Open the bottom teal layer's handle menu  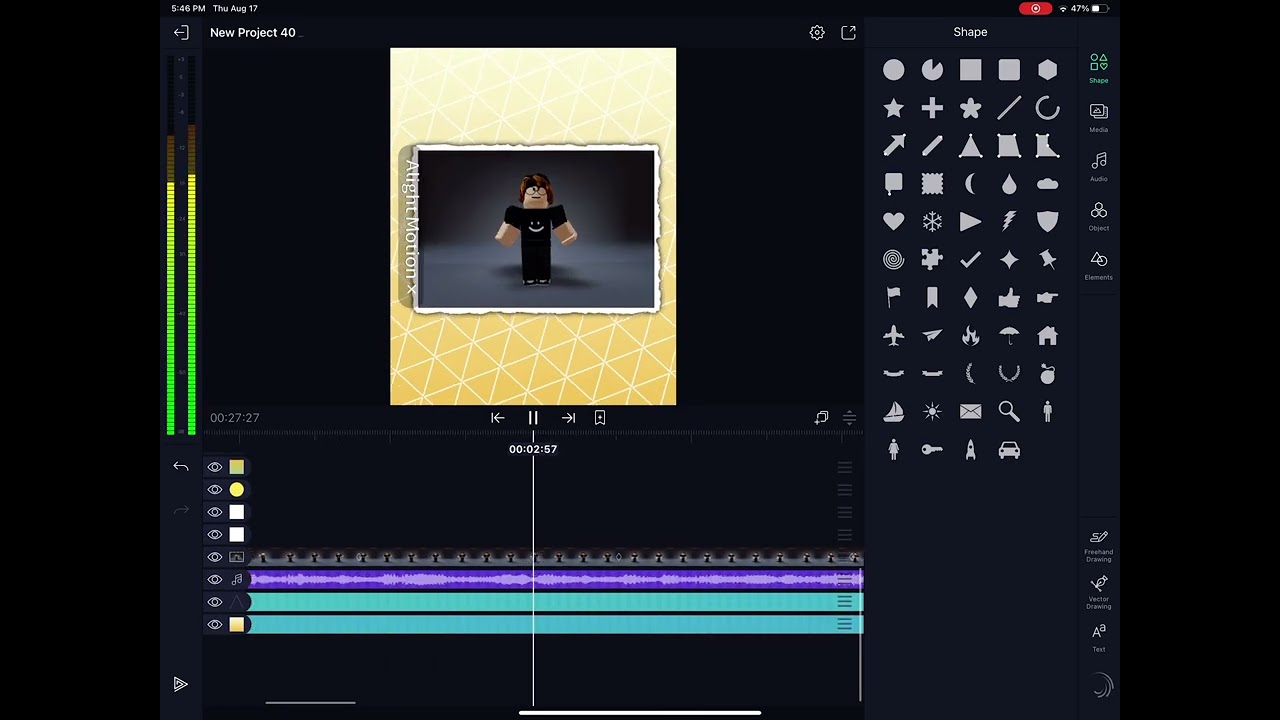click(x=845, y=624)
